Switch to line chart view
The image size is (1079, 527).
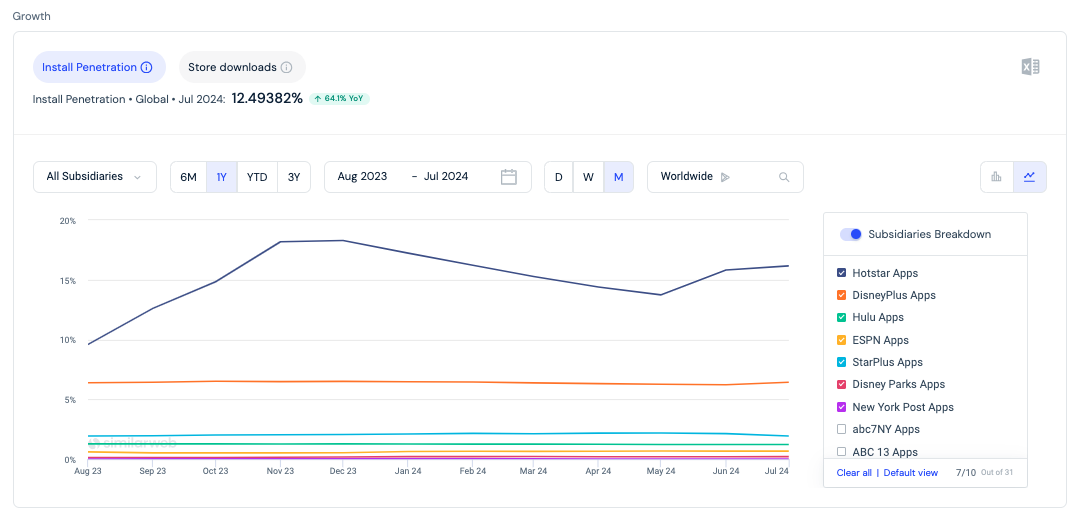(1029, 177)
